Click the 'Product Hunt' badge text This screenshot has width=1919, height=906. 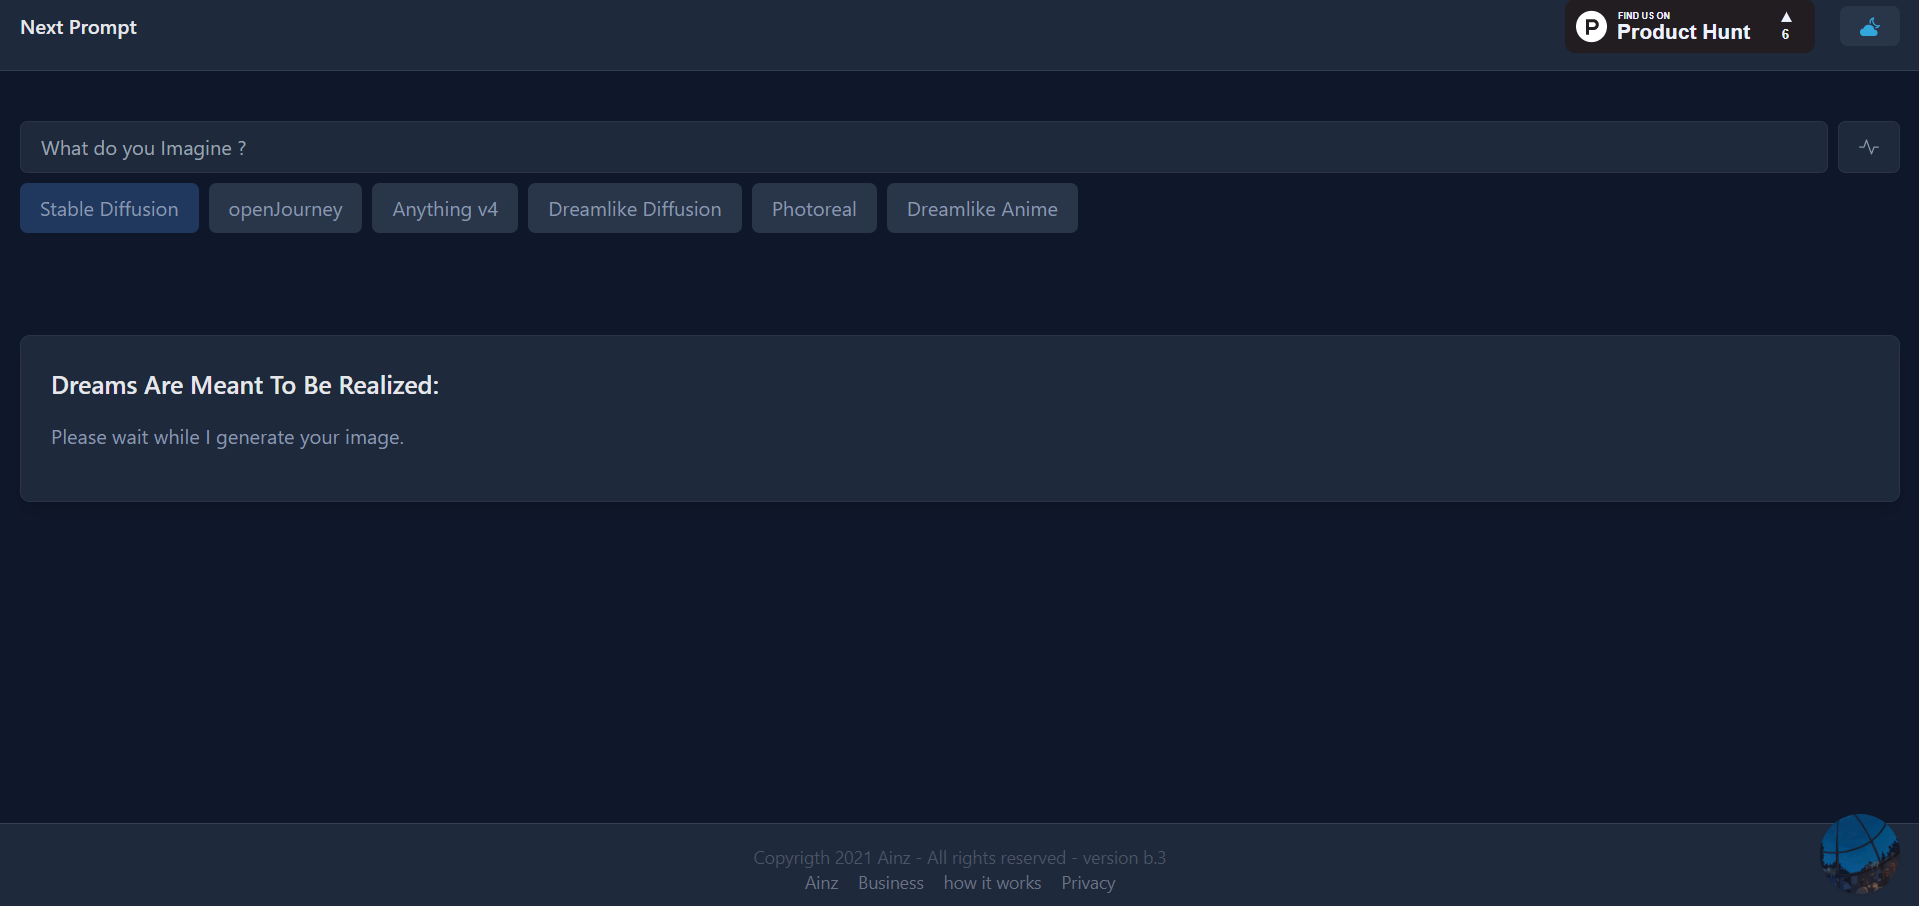pos(1683,32)
